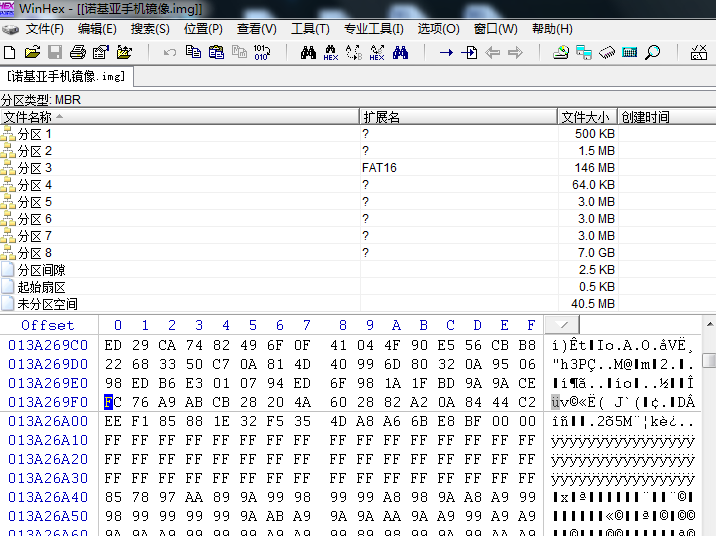Click the Undo arrow icon

(x=170, y=53)
